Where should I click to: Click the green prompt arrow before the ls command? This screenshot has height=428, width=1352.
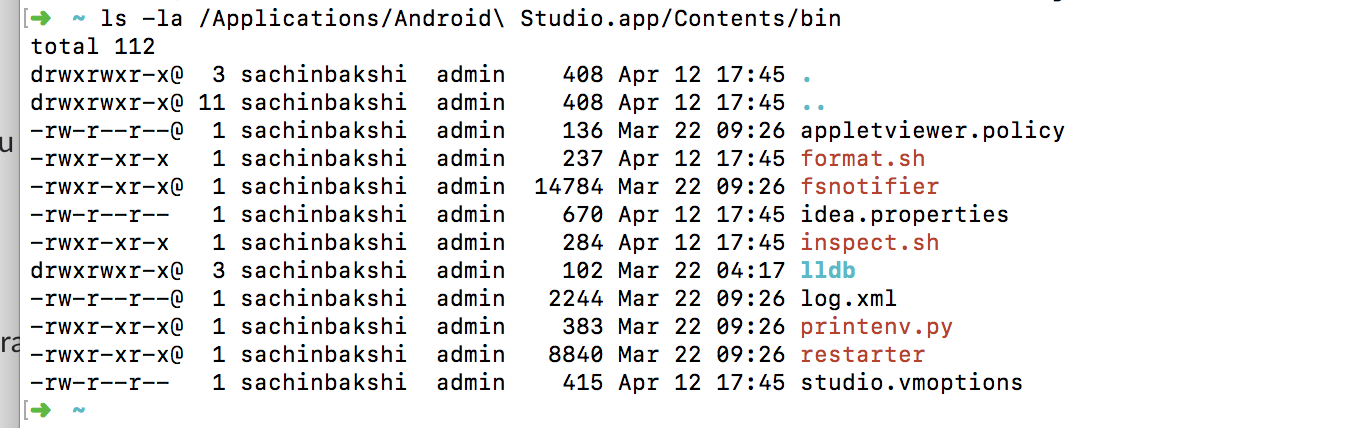40,19
